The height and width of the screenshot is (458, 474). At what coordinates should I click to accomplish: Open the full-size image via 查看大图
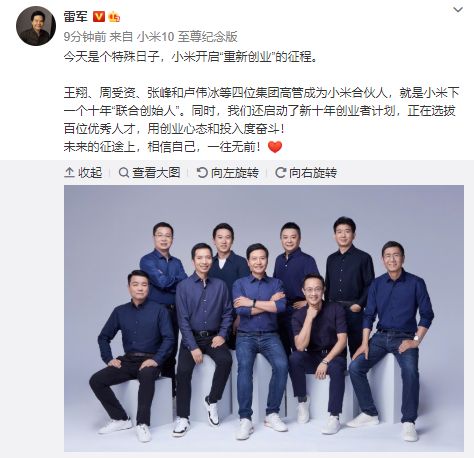(156, 173)
